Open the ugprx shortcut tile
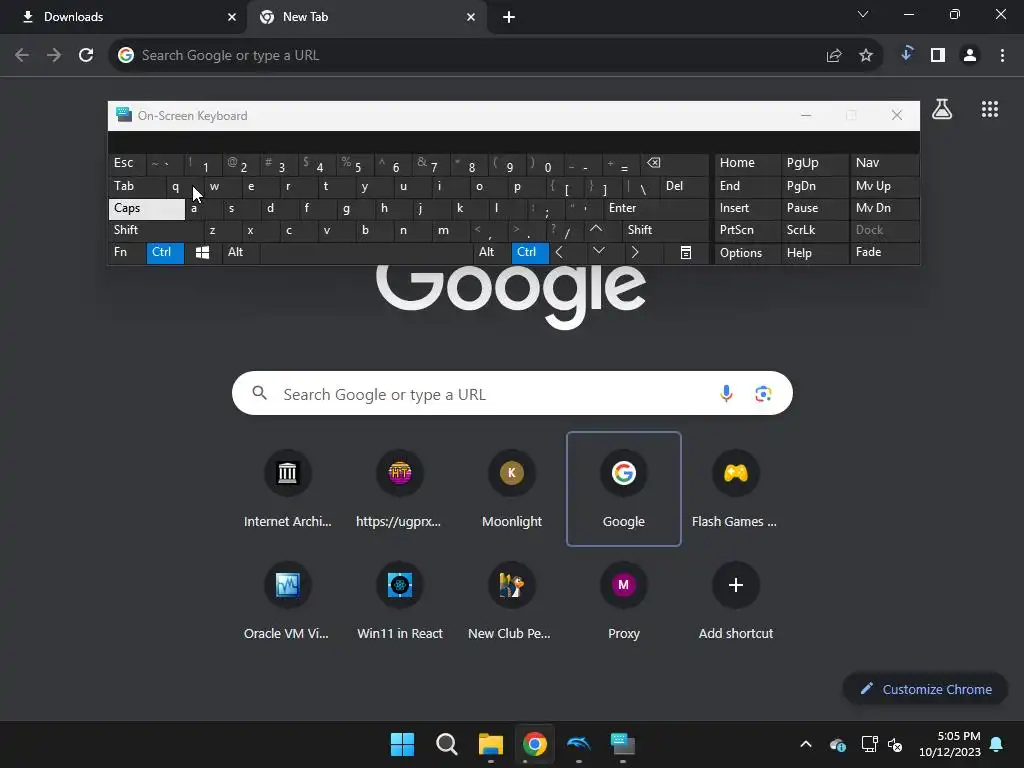The width and height of the screenshot is (1024, 768). (399, 488)
